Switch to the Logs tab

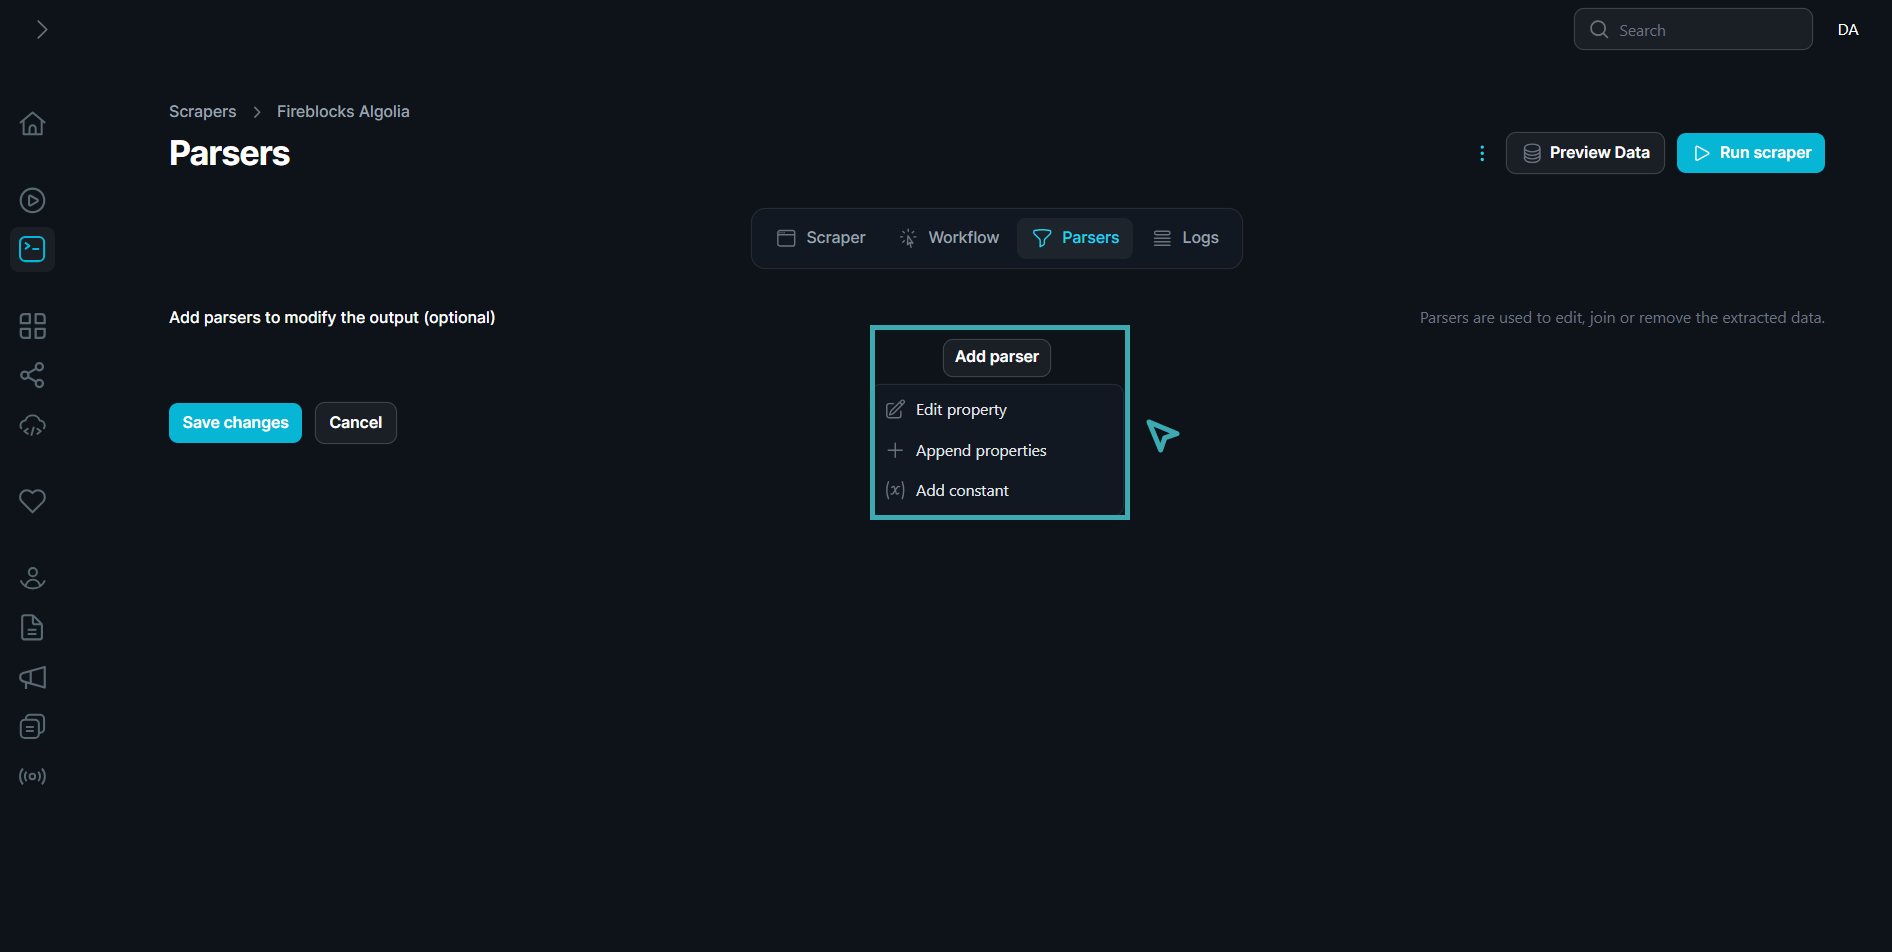coord(1186,238)
